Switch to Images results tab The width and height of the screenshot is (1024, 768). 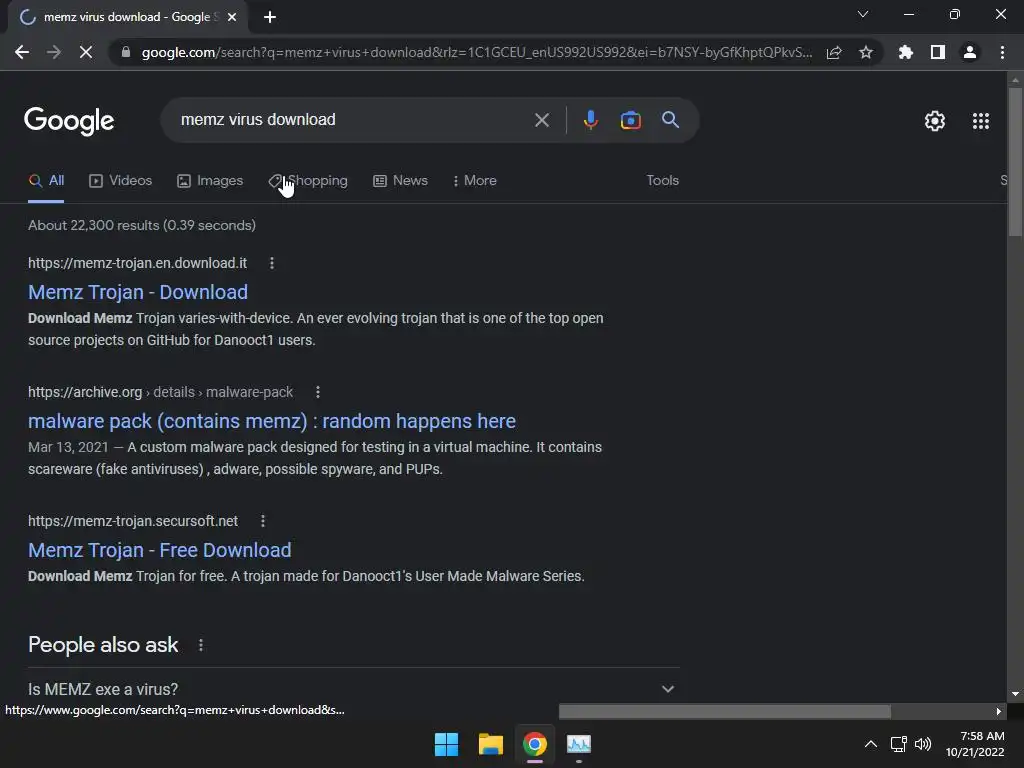point(210,181)
